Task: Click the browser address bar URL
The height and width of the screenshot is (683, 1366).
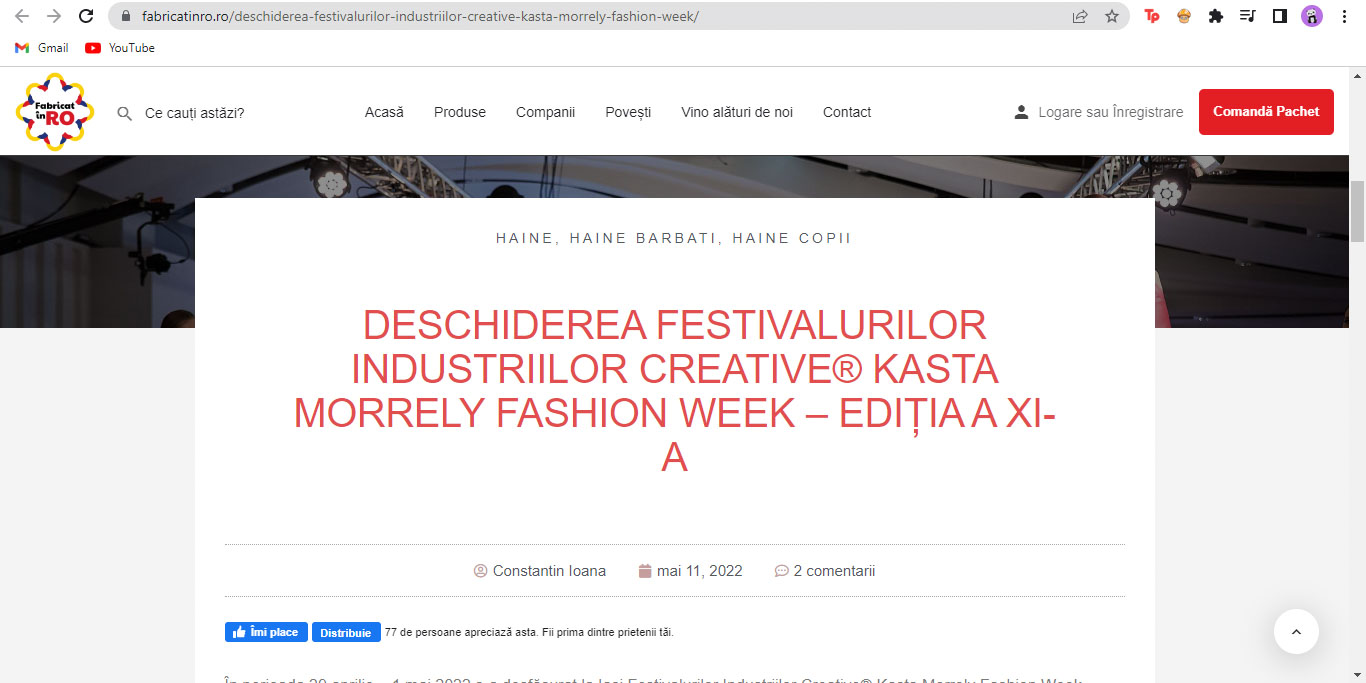Action: 421,16
